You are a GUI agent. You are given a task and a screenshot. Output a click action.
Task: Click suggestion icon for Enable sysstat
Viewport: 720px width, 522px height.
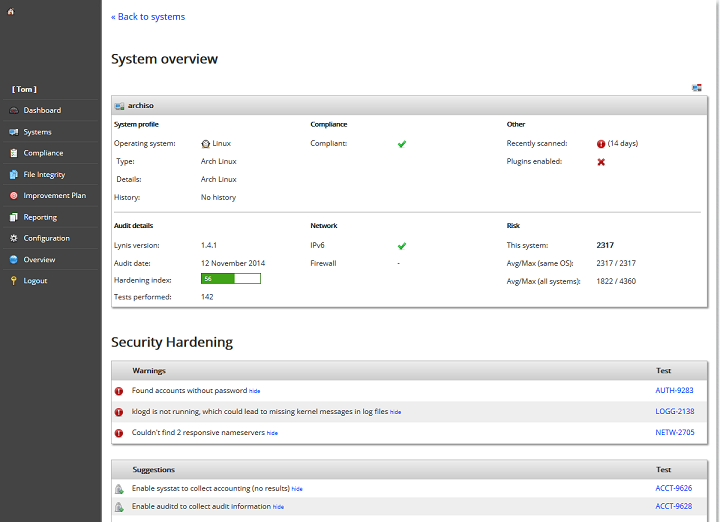pos(119,489)
